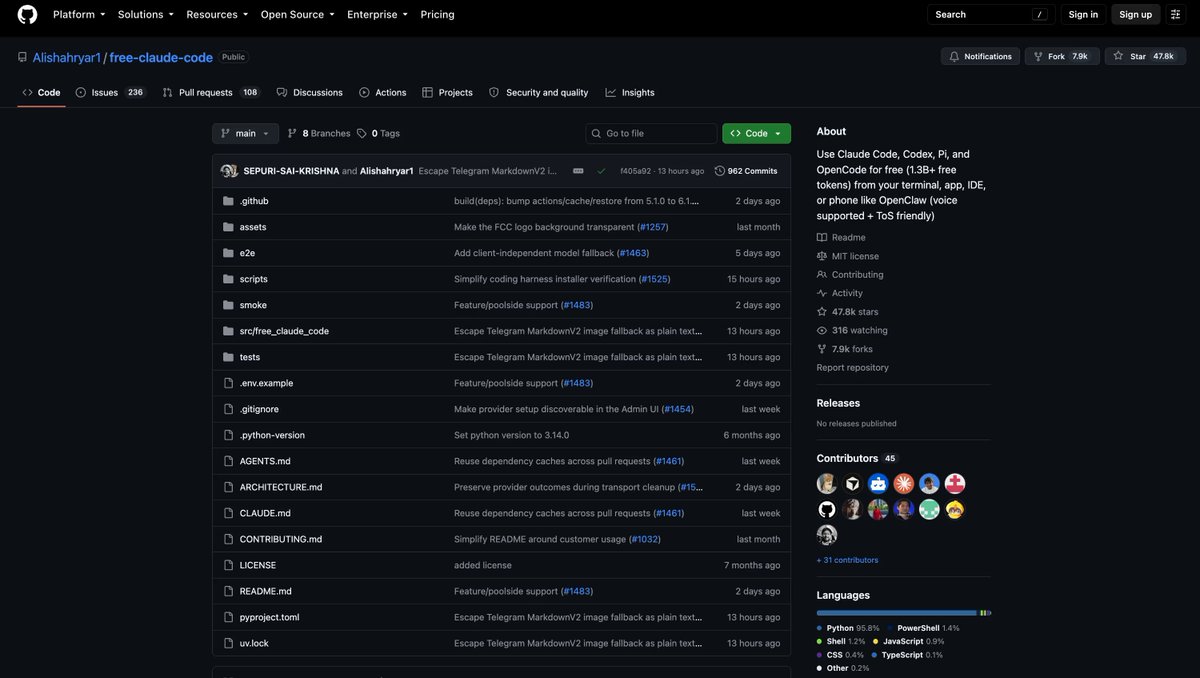
Task: Open the Contributing people icon
Action: (x=822, y=274)
